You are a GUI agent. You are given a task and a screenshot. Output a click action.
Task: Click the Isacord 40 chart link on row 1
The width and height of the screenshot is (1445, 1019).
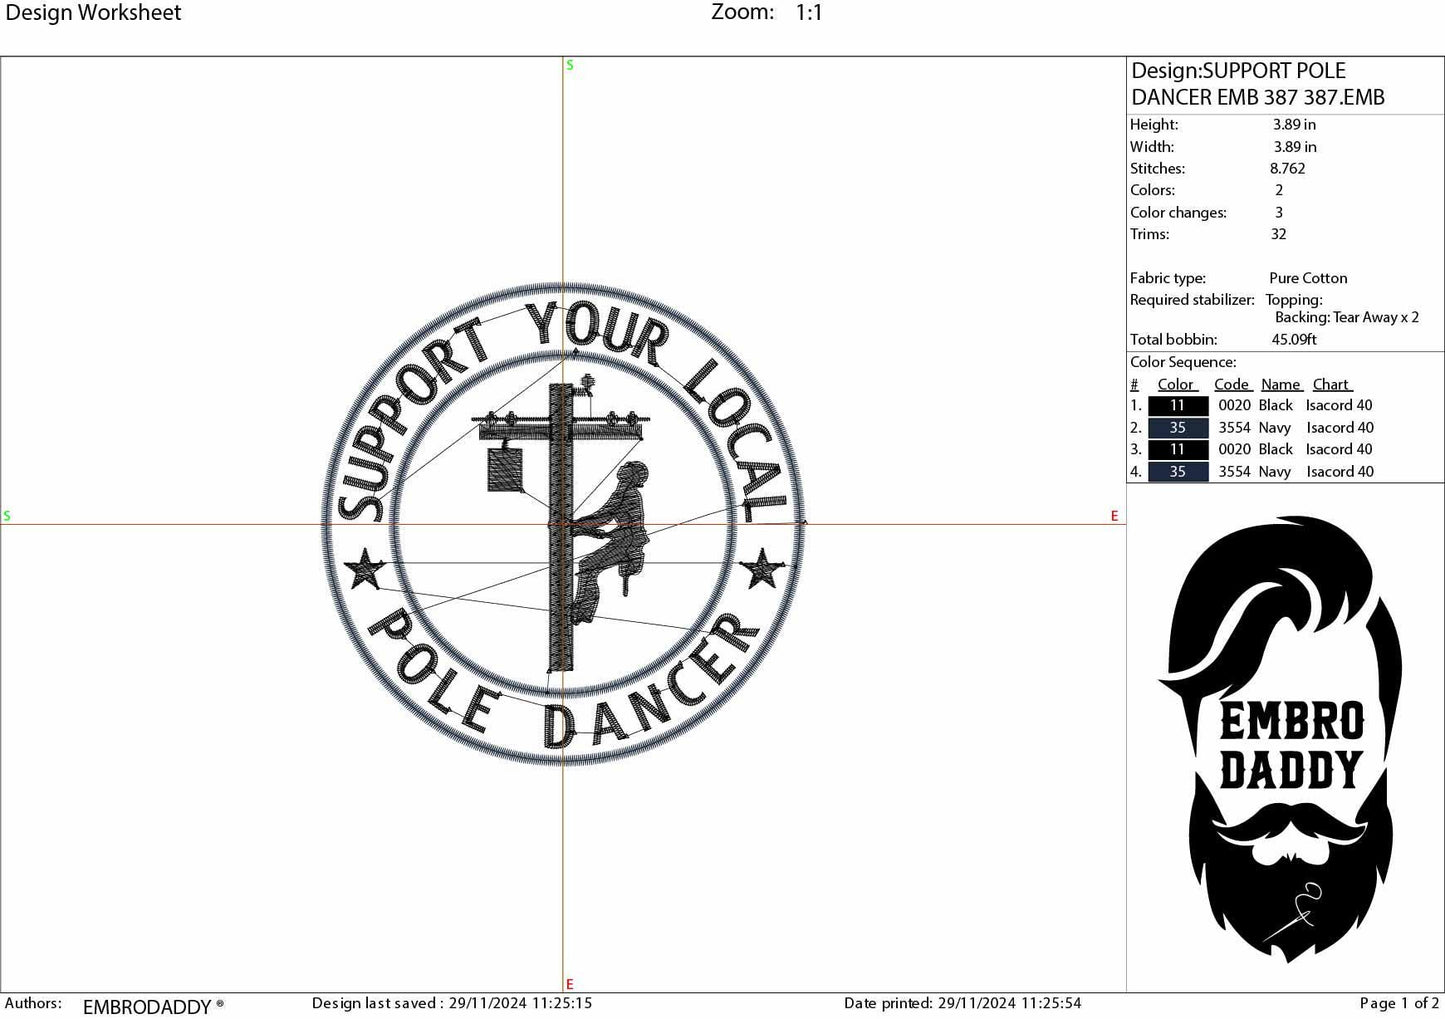pos(1338,405)
